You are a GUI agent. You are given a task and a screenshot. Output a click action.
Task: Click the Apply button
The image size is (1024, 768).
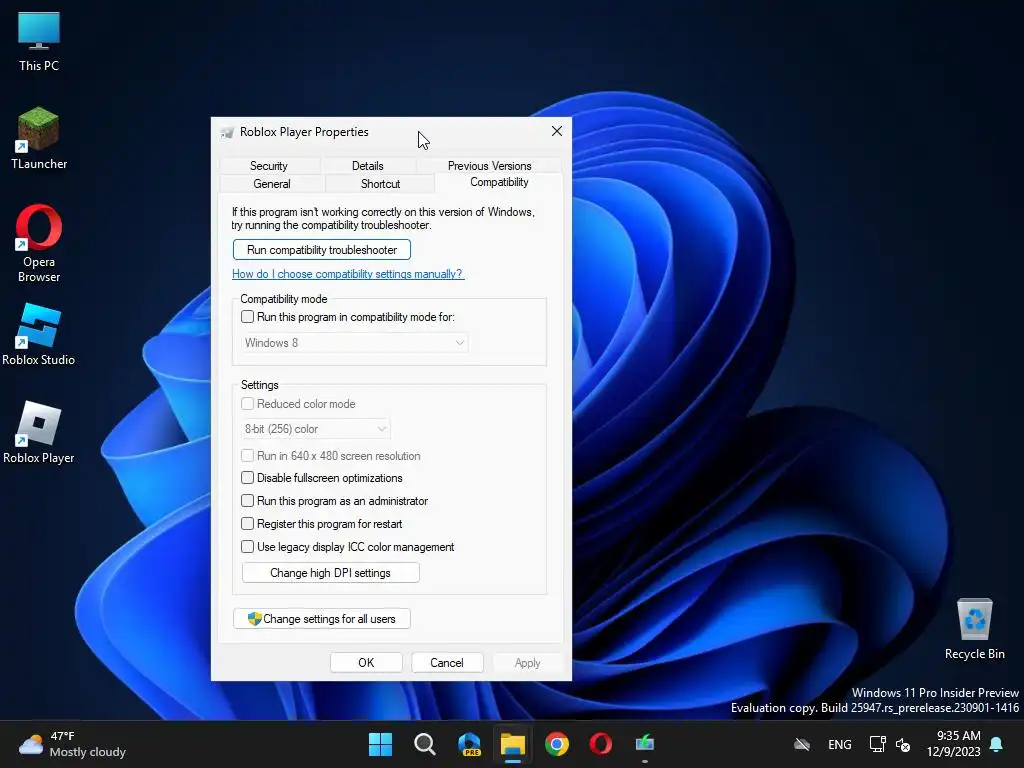pos(527,662)
